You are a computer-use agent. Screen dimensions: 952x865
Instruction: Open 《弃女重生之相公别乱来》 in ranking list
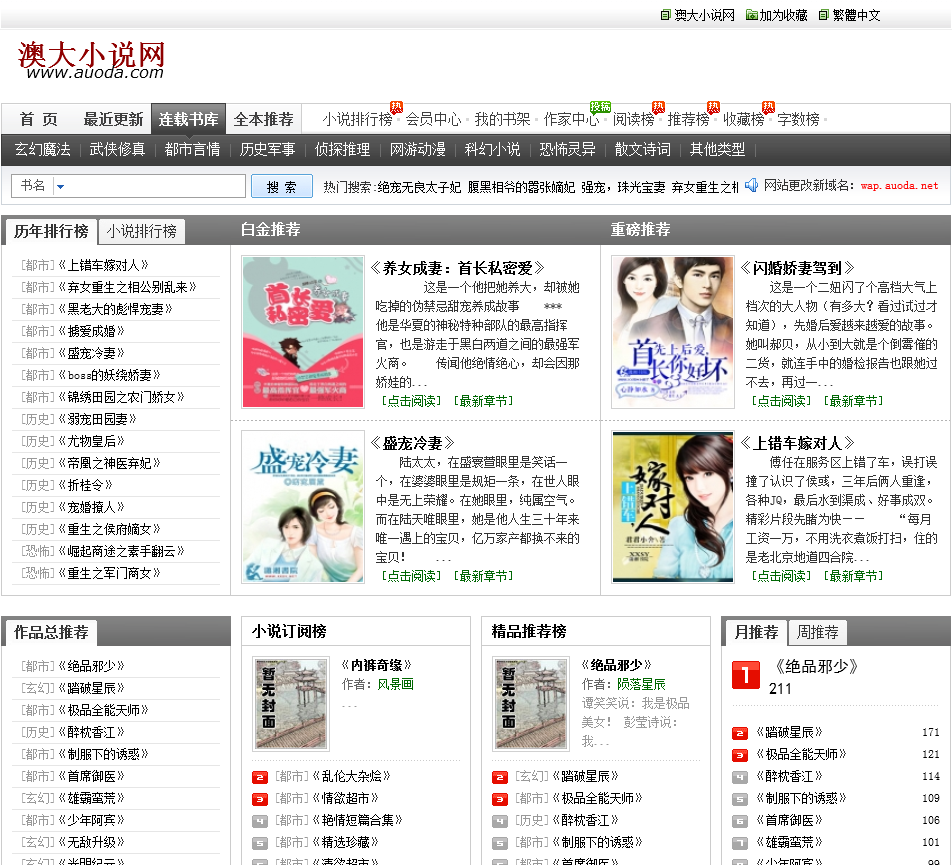(x=128, y=287)
